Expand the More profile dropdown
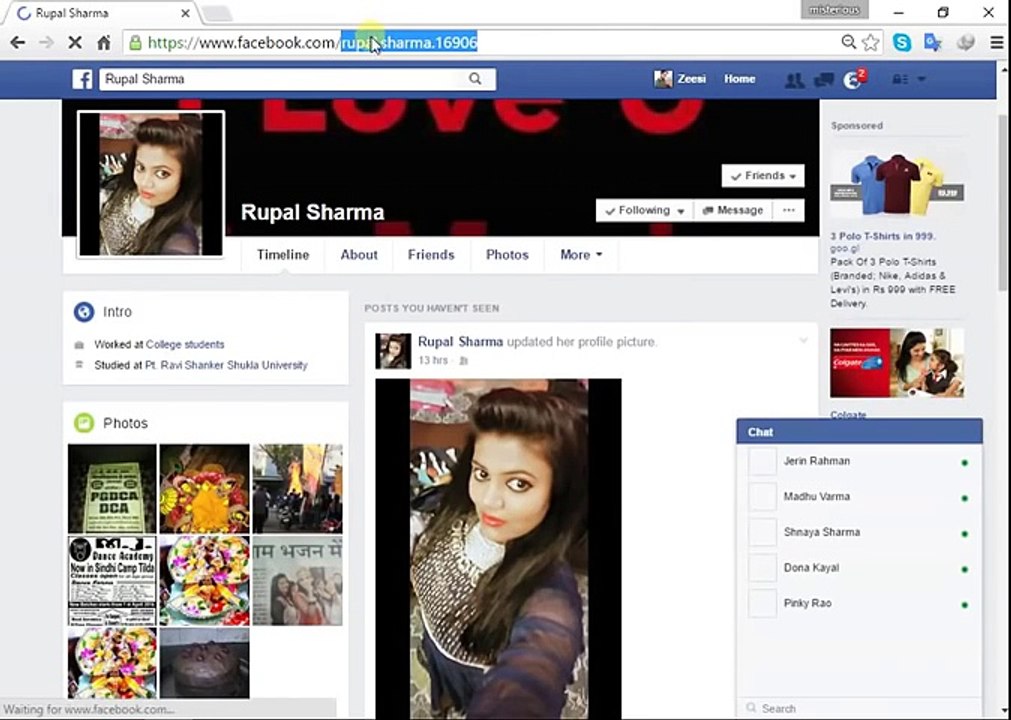This screenshot has width=1011, height=720. click(581, 255)
